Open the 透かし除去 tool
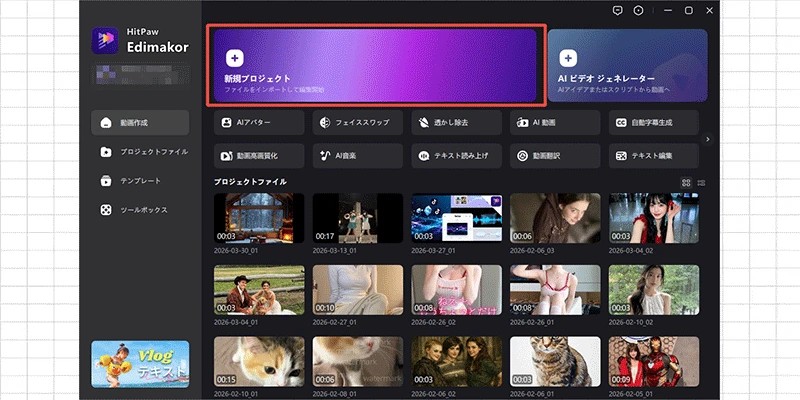Image resolution: width=800 pixels, height=400 pixels. click(x=457, y=123)
